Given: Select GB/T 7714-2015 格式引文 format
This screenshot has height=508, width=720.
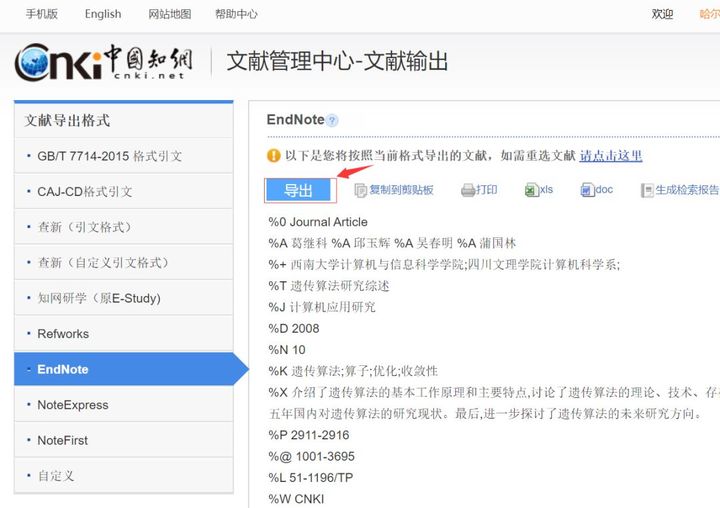Looking at the screenshot, I should click(x=124, y=156).
